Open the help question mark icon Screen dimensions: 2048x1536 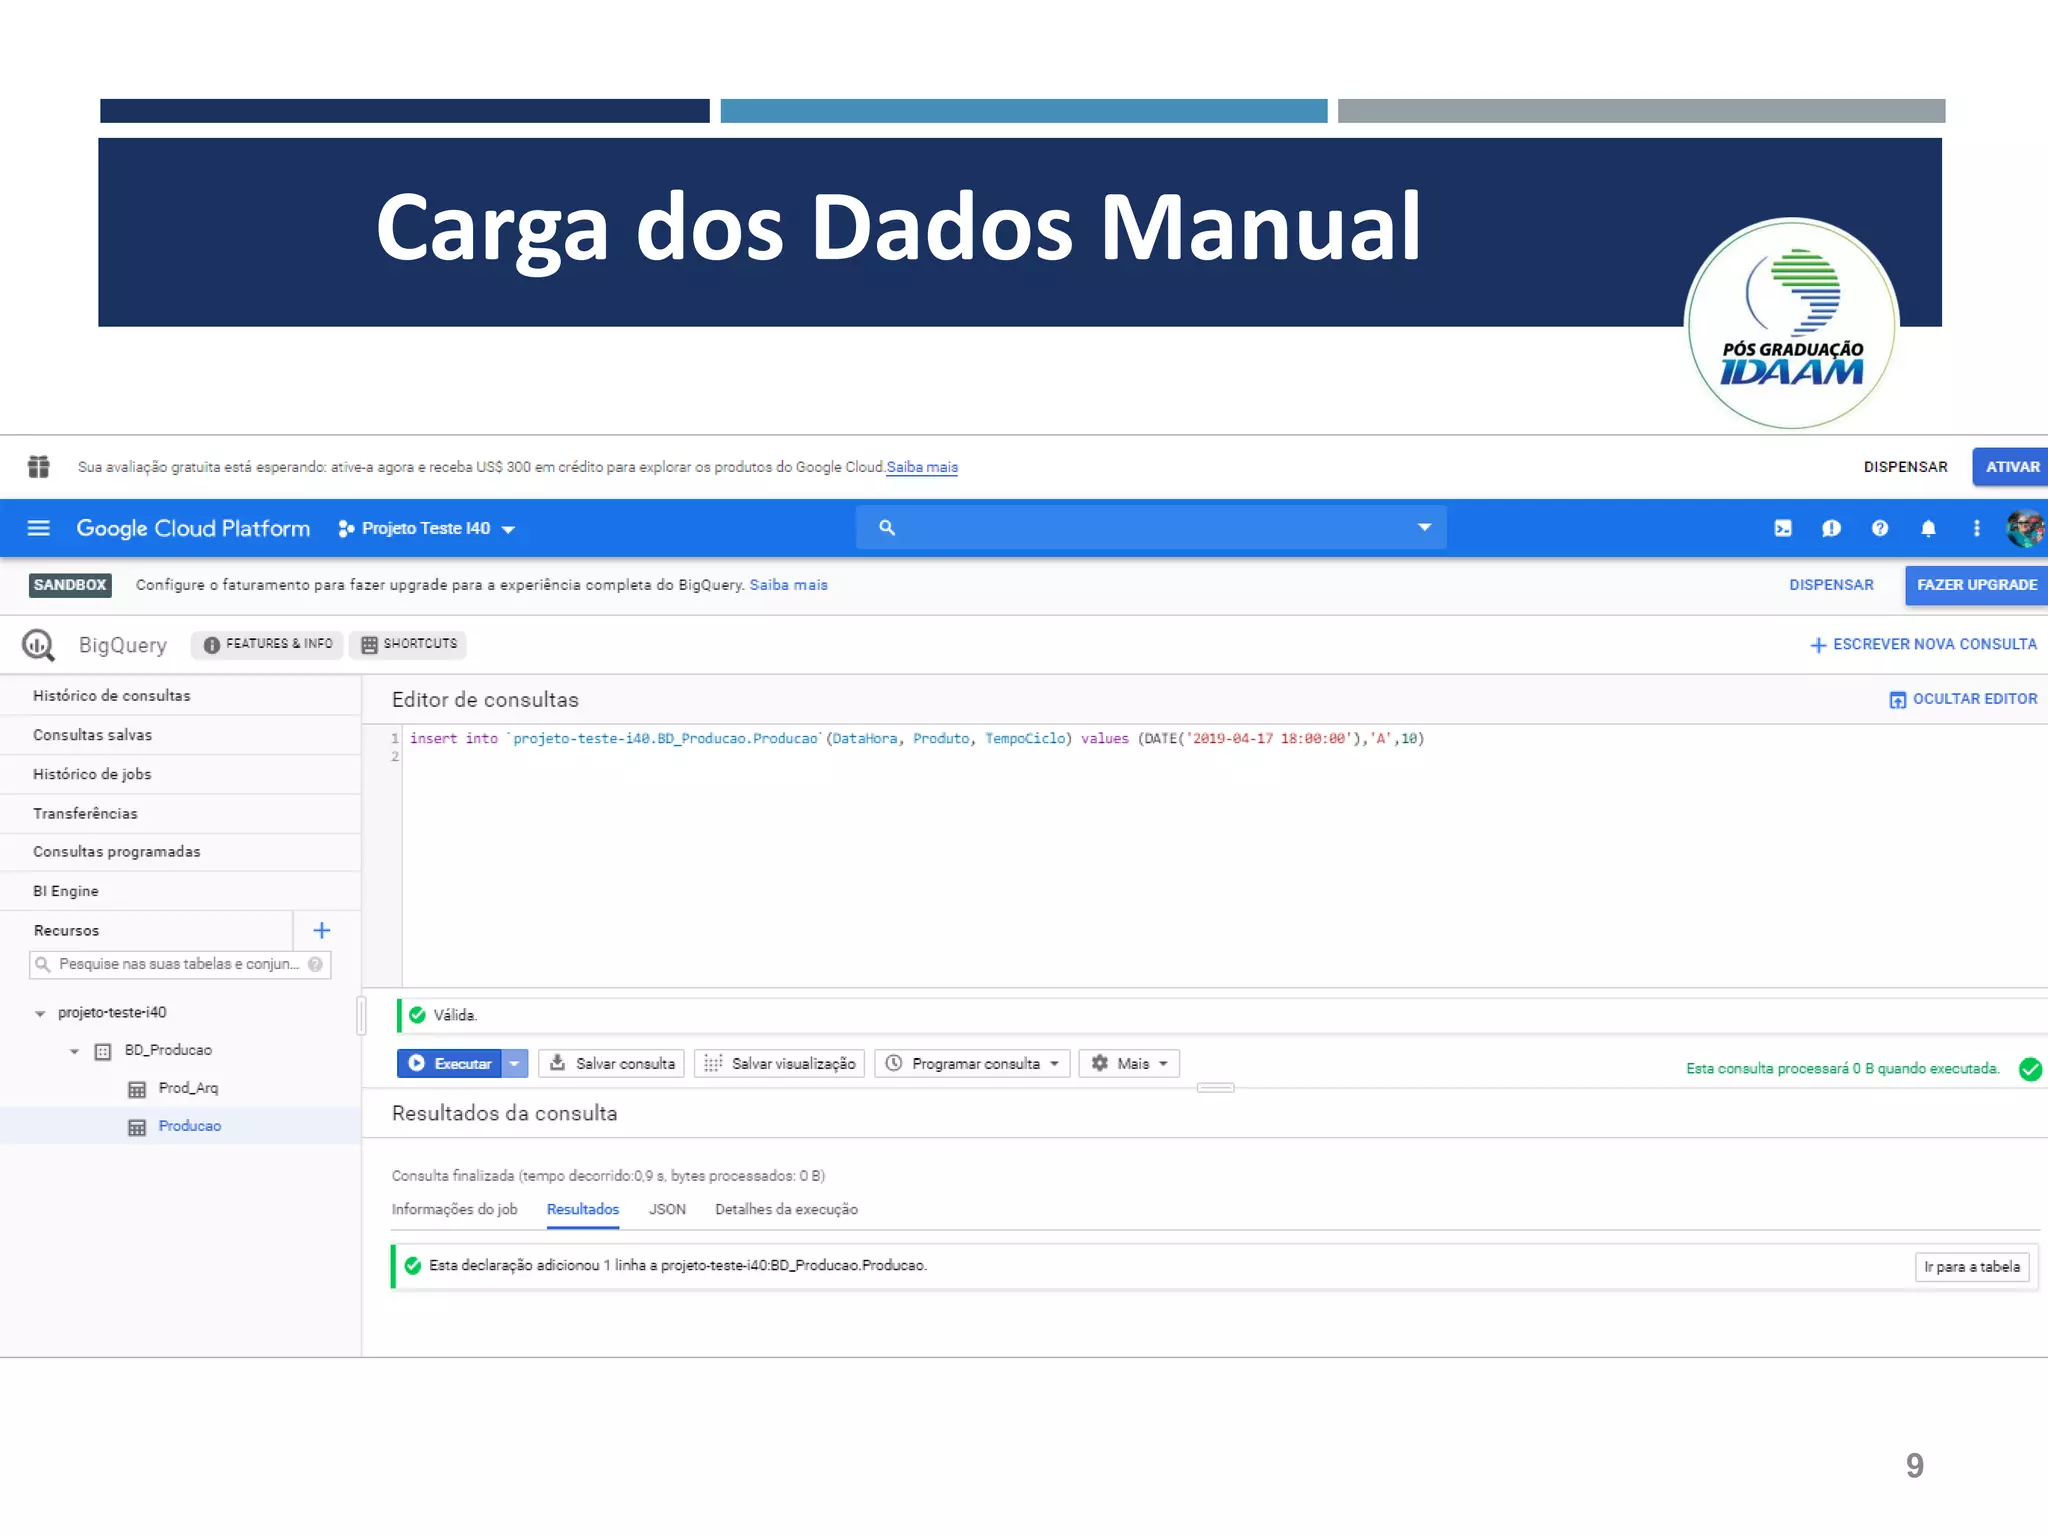(x=1880, y=528)
